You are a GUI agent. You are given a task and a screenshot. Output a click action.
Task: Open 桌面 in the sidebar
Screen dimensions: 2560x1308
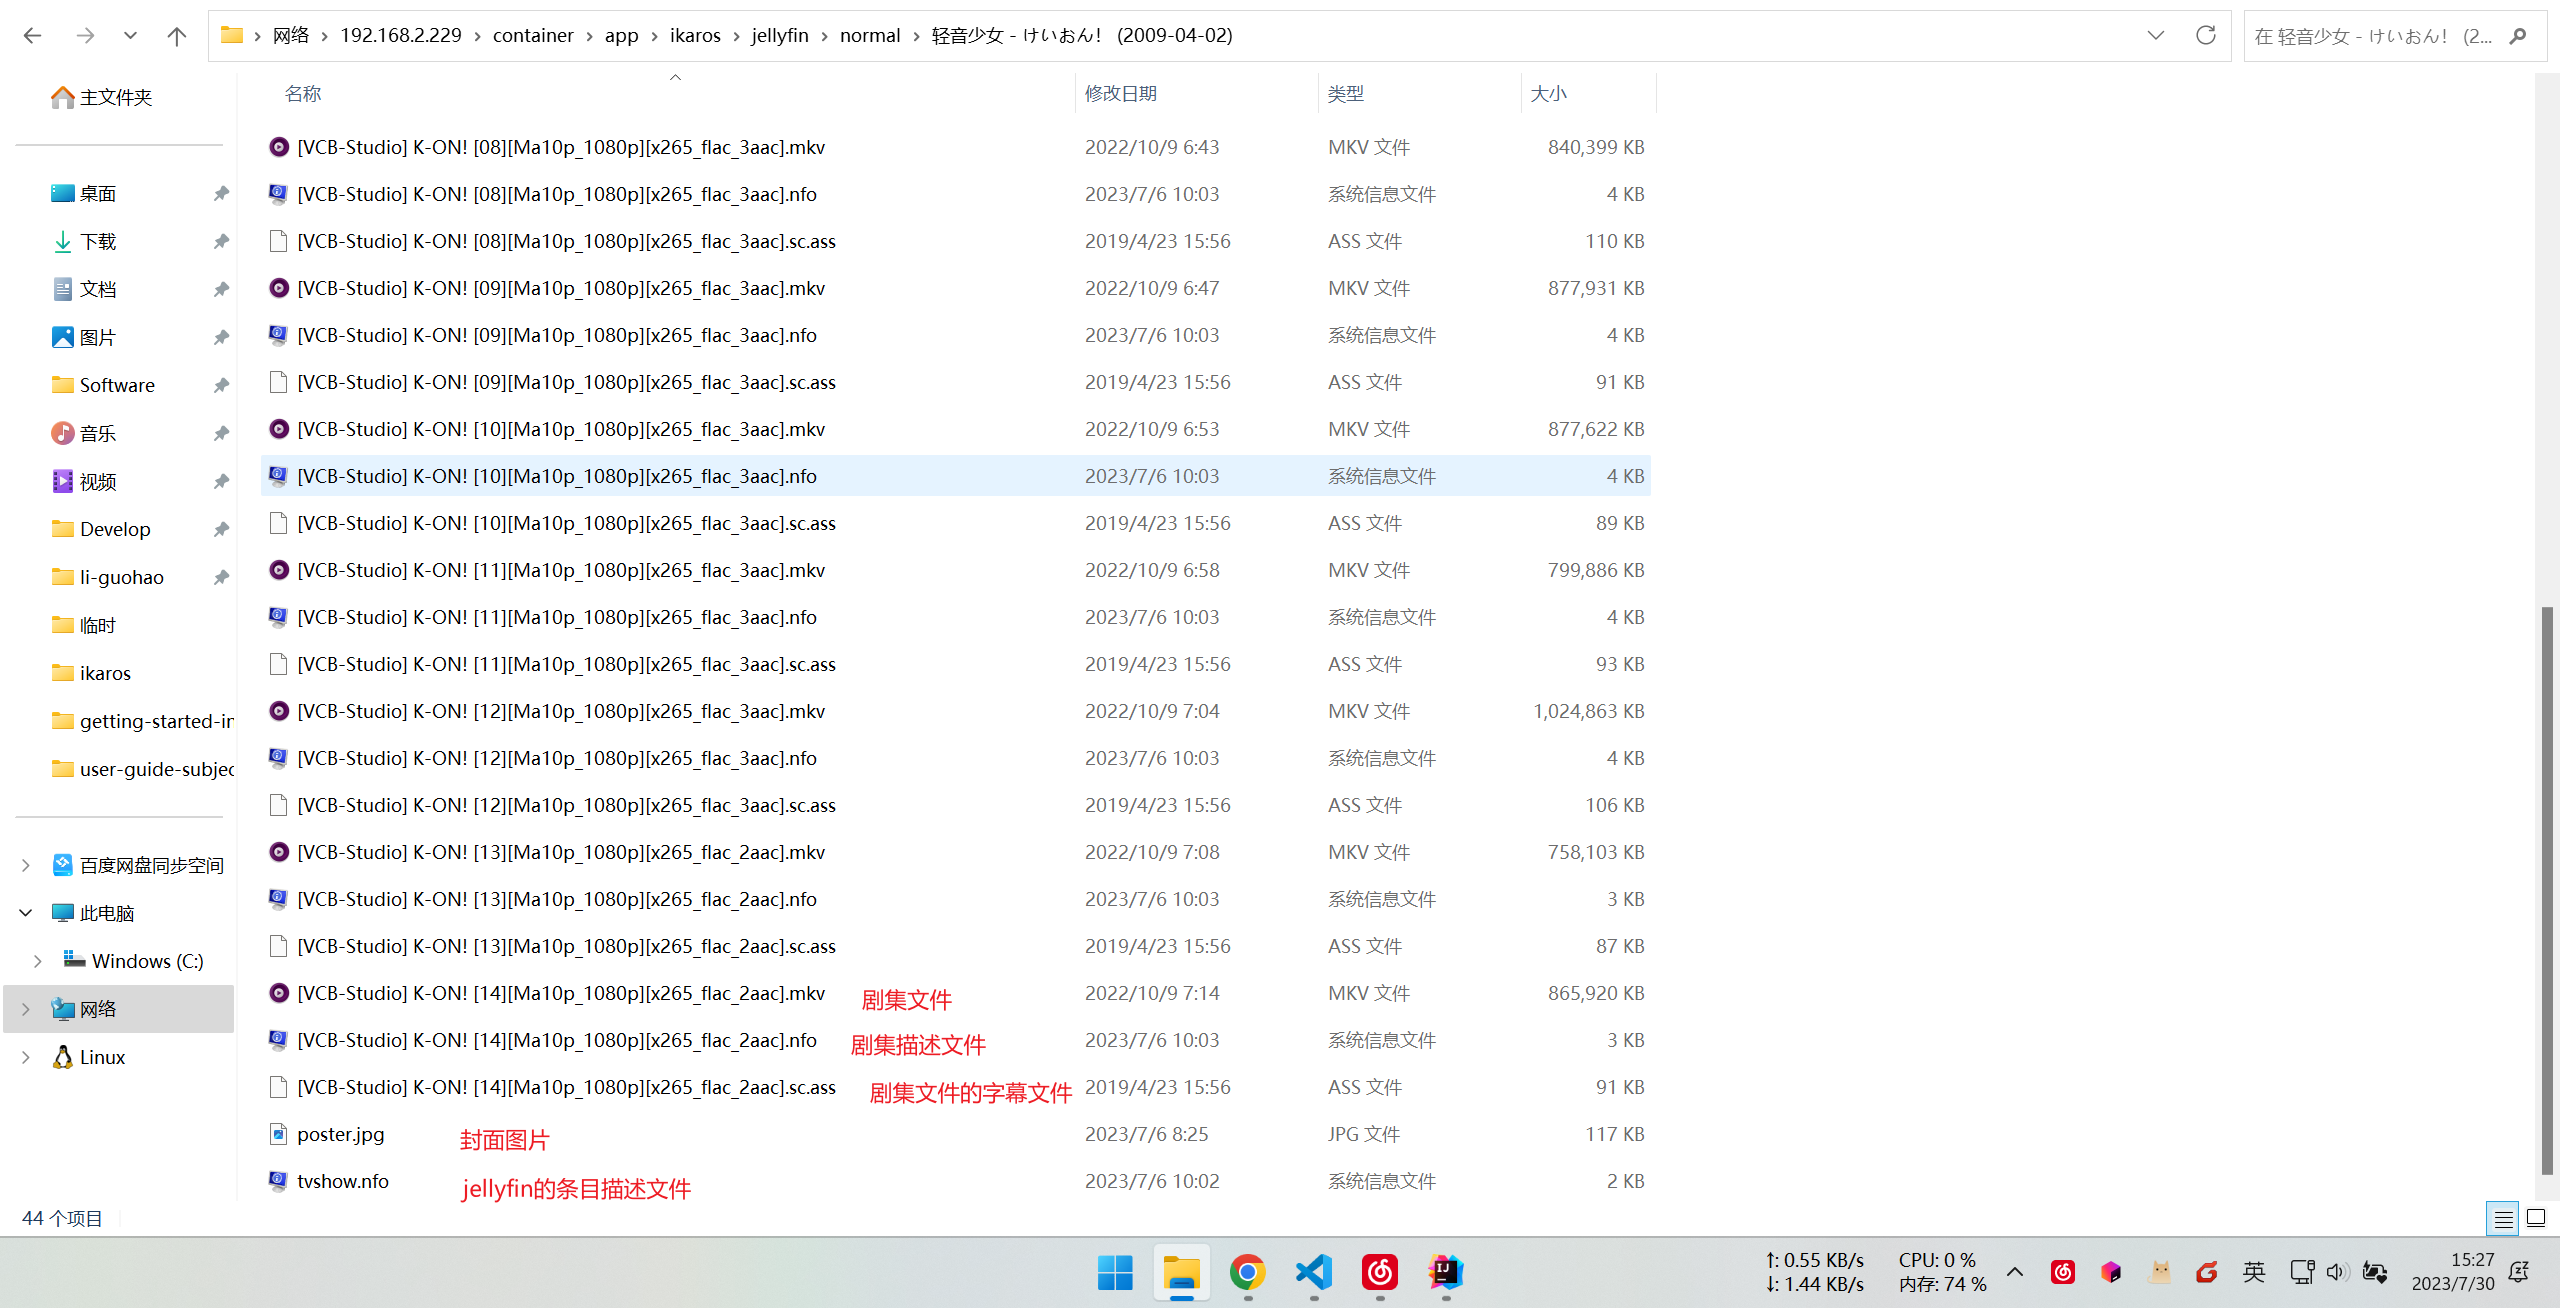(84, 193)
